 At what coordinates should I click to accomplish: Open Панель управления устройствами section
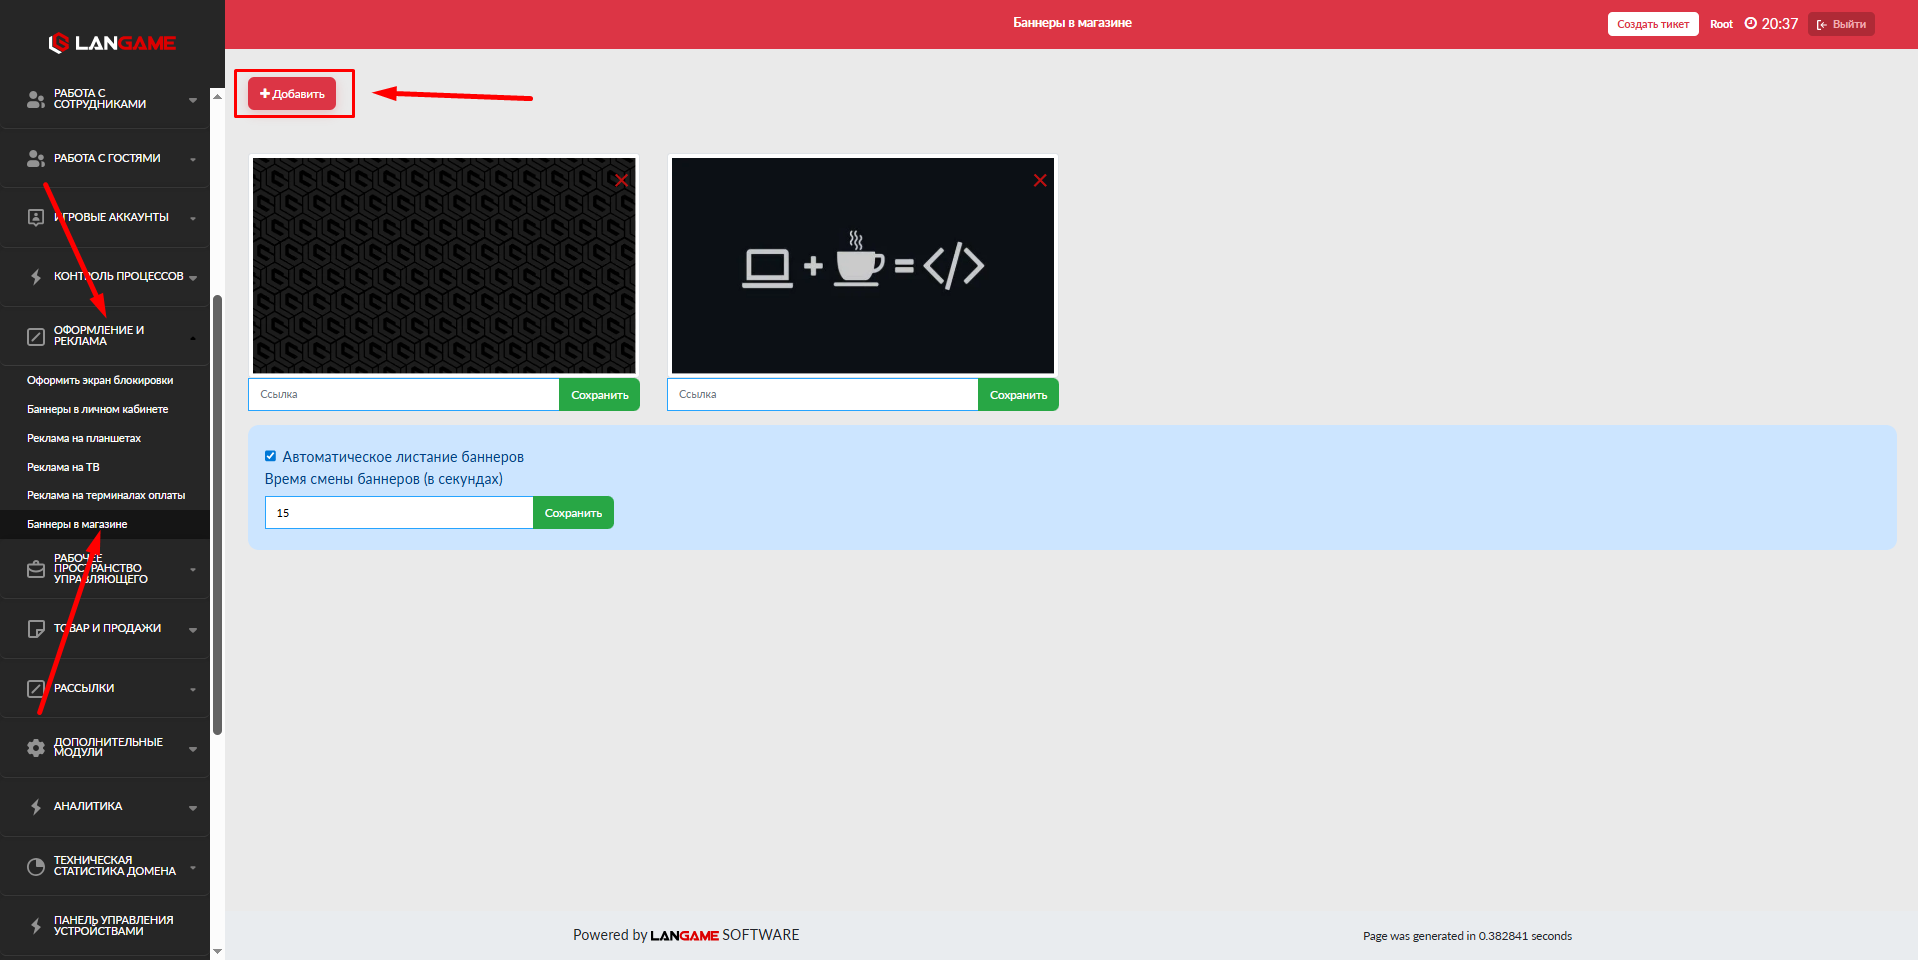105,926
